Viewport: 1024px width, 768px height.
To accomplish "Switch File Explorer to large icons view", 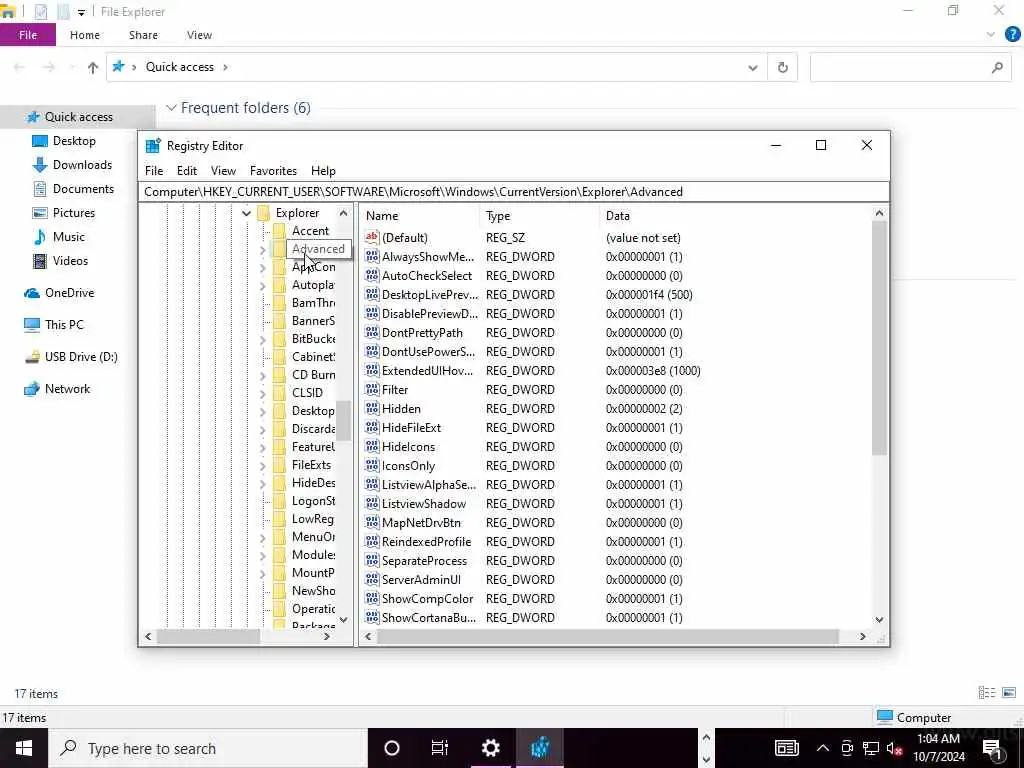I will pyautogui.click(x=1009, y=693).
